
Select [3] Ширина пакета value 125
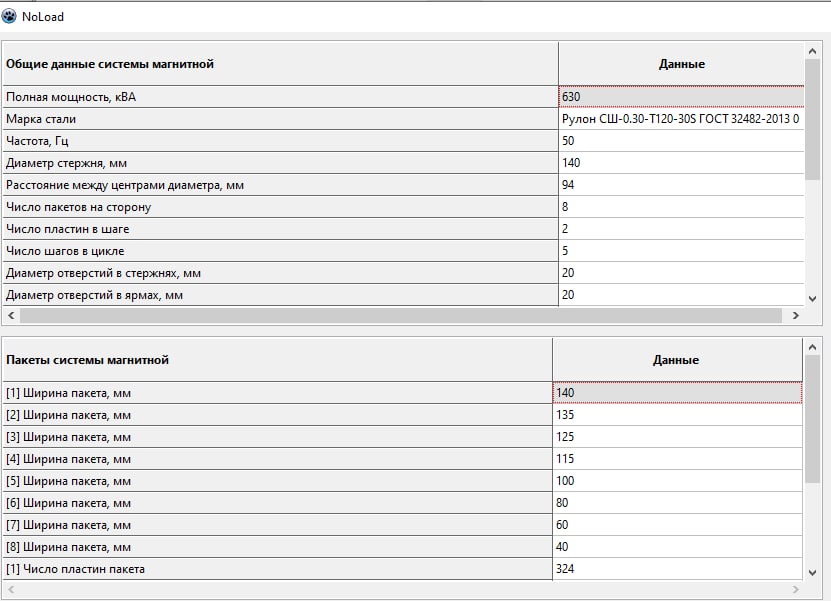tap(677, 437)
